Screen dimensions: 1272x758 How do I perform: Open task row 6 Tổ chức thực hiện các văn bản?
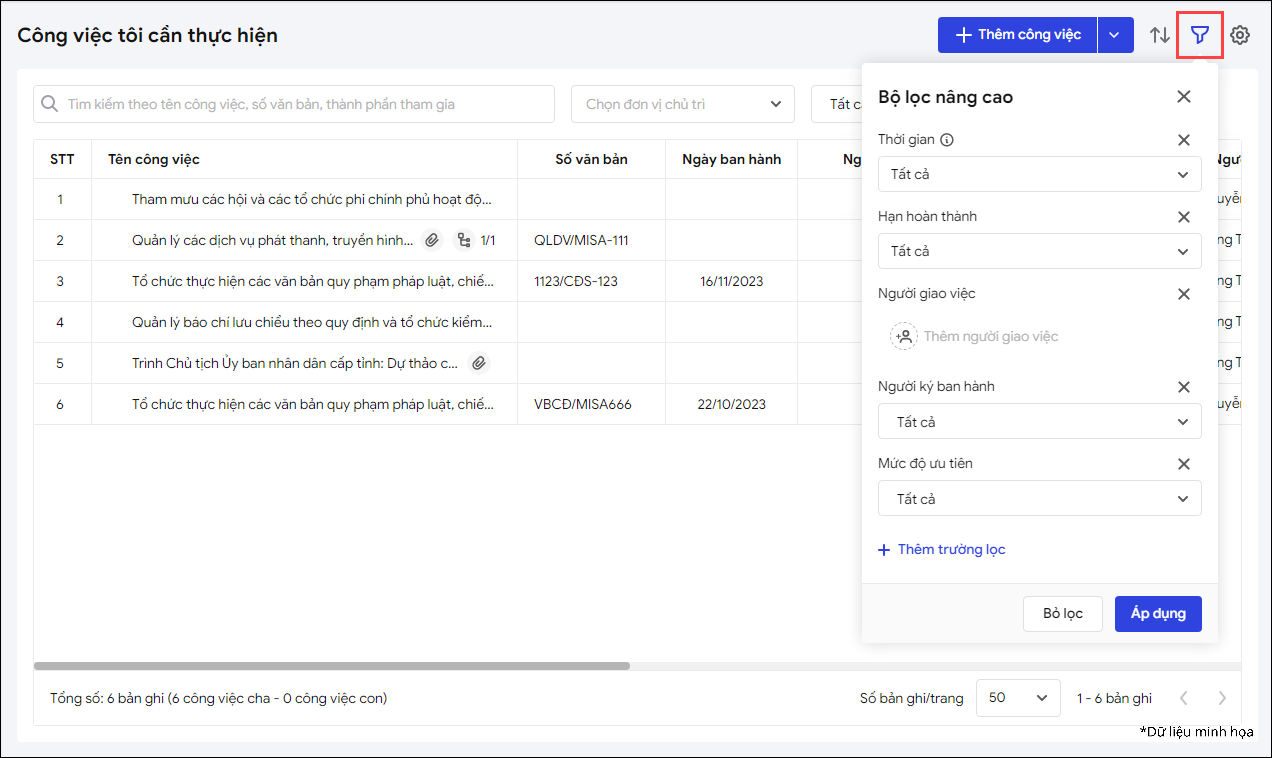(x=313, y=404)
